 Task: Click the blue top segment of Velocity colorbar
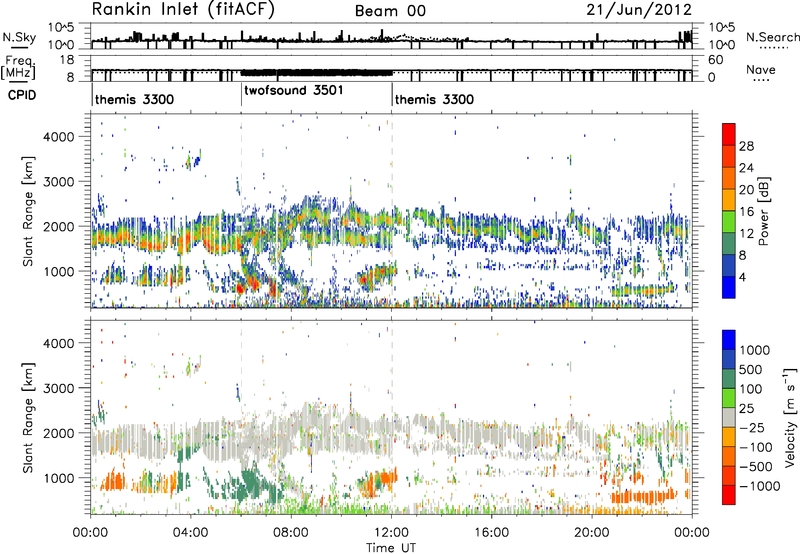(729, 340)
